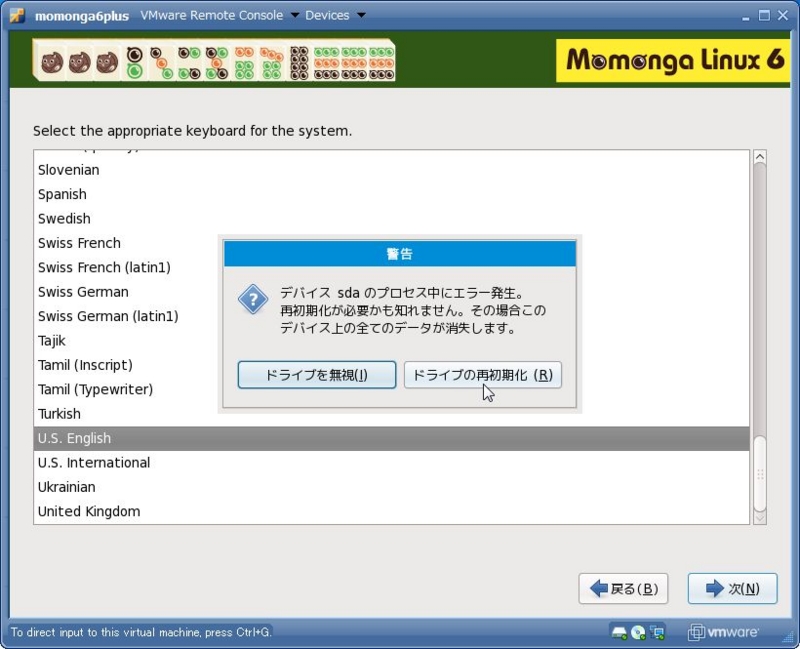Maximize the VMware Remote Console window
Viewport: 800px width, 649px height.
tap(764, 16)
